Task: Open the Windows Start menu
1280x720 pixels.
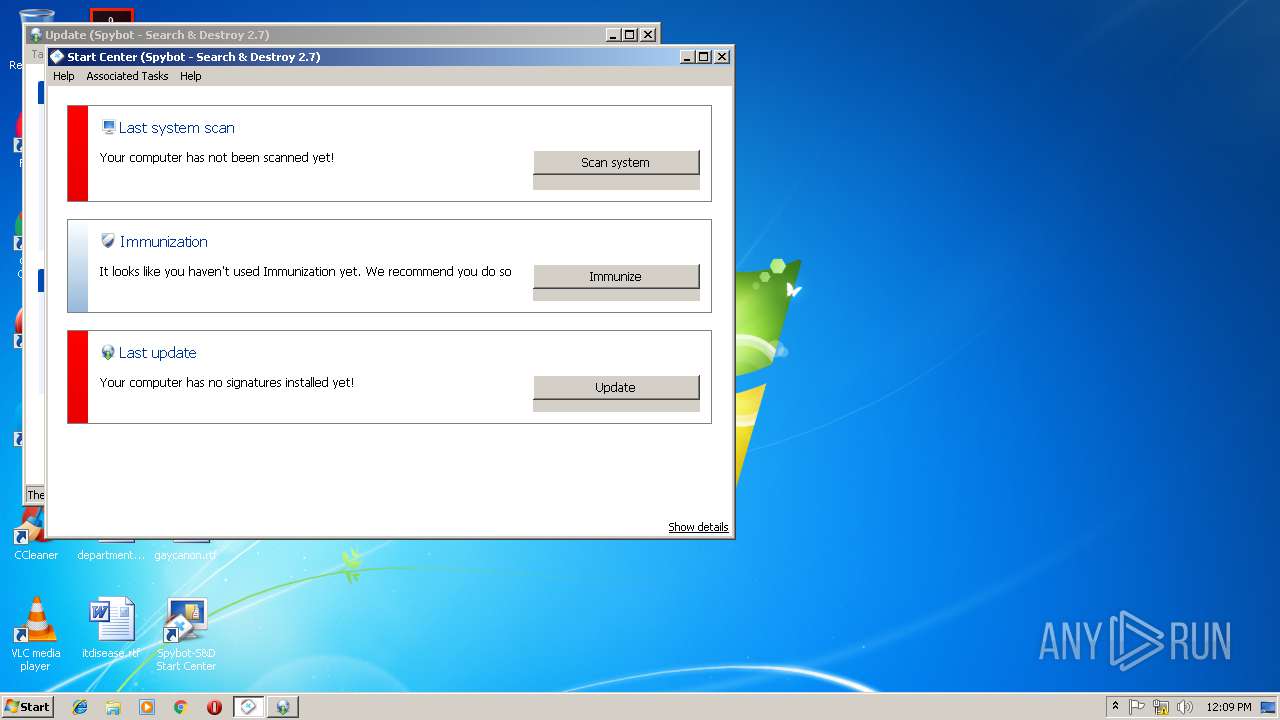Action: click(27, 707)
